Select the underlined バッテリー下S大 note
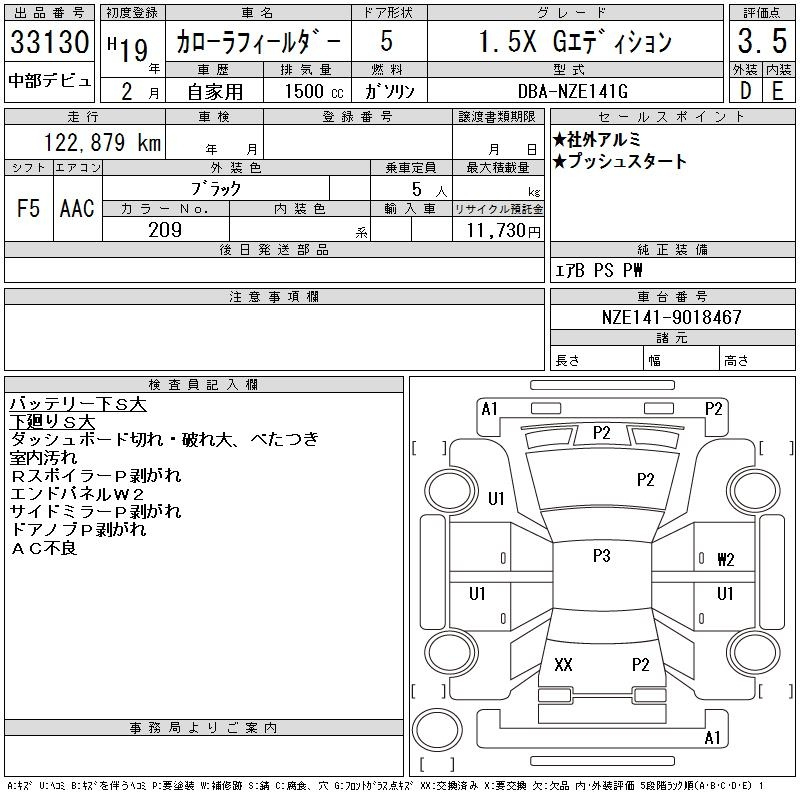This screenshot has height=800, width=800. pos(78,404)
